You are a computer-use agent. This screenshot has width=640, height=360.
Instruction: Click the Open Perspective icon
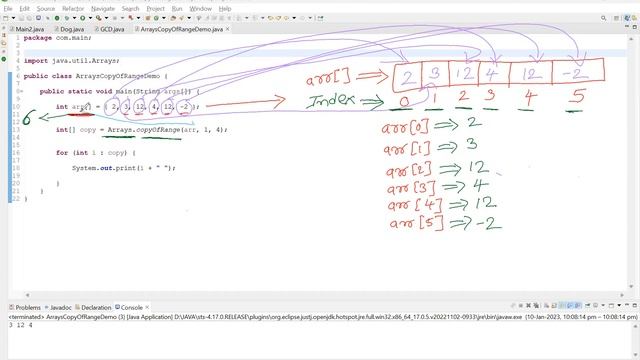[616, 18]
